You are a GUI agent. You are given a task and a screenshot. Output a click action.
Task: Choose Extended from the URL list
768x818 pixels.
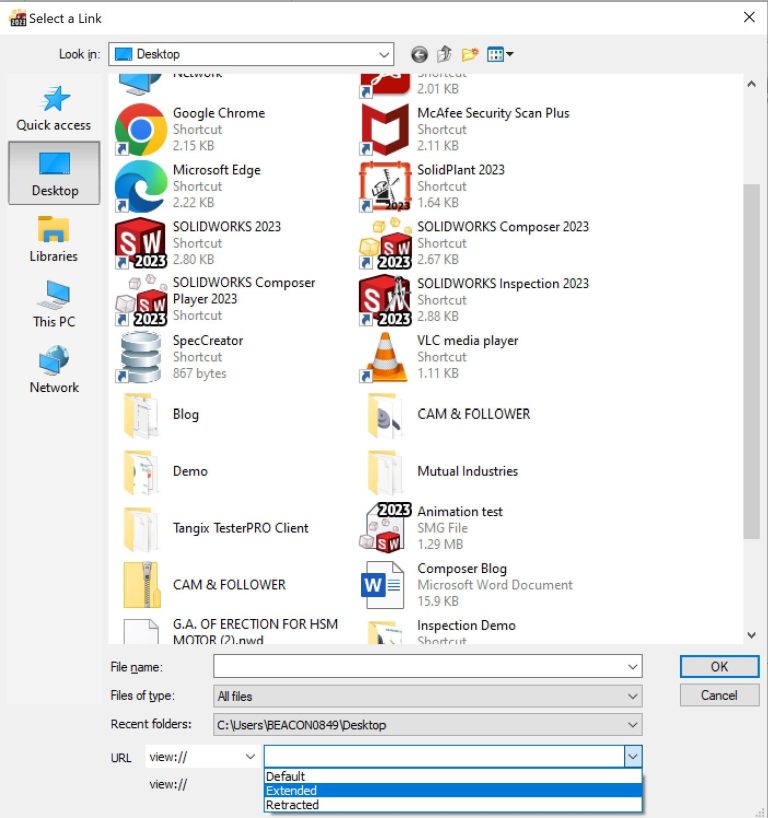point(453,790)
